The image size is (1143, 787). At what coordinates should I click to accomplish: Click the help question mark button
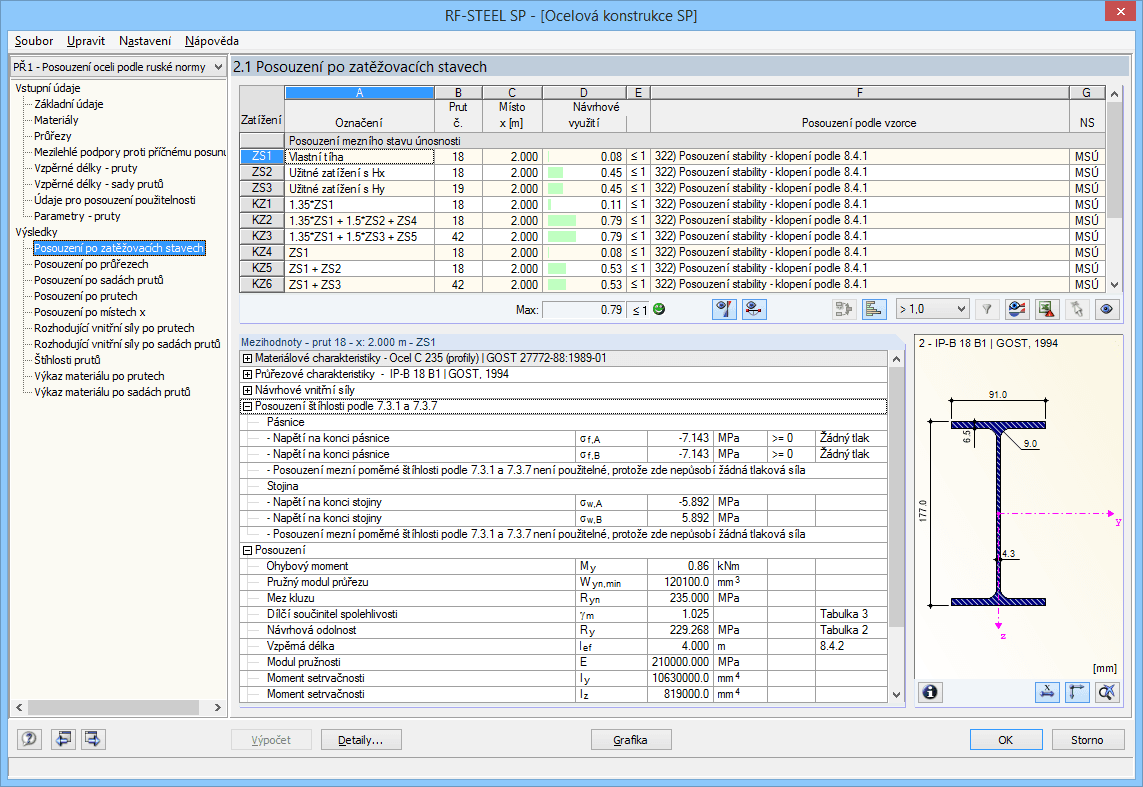pos(30,740)
